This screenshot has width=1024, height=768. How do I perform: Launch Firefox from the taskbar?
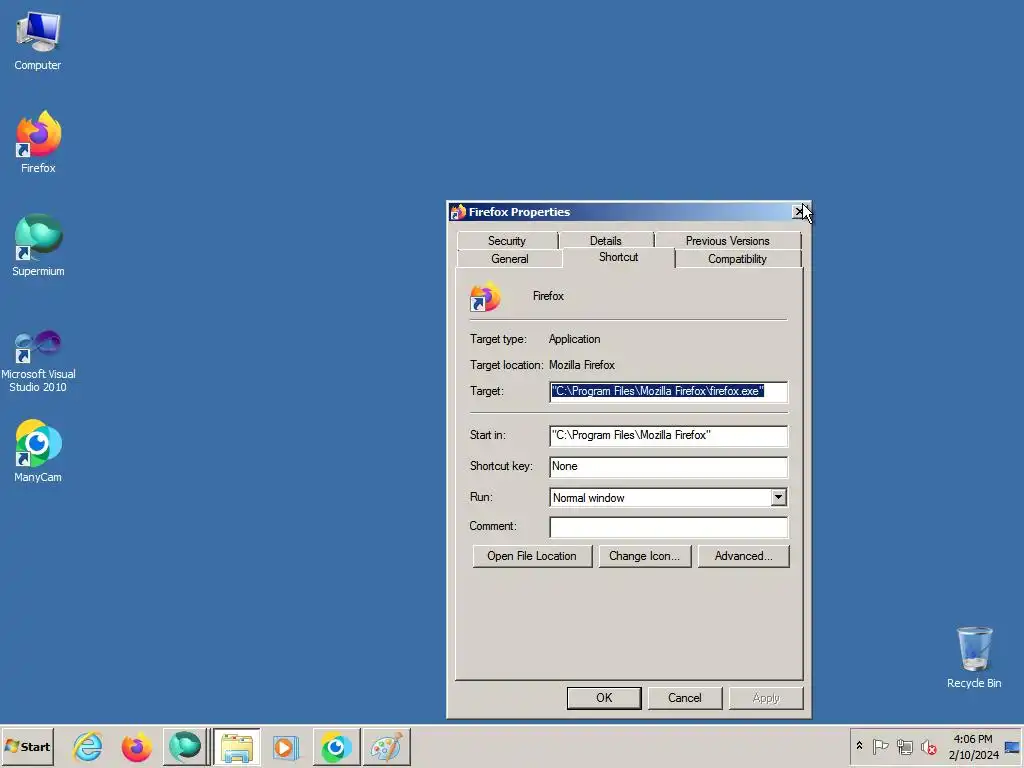(136, 746)
